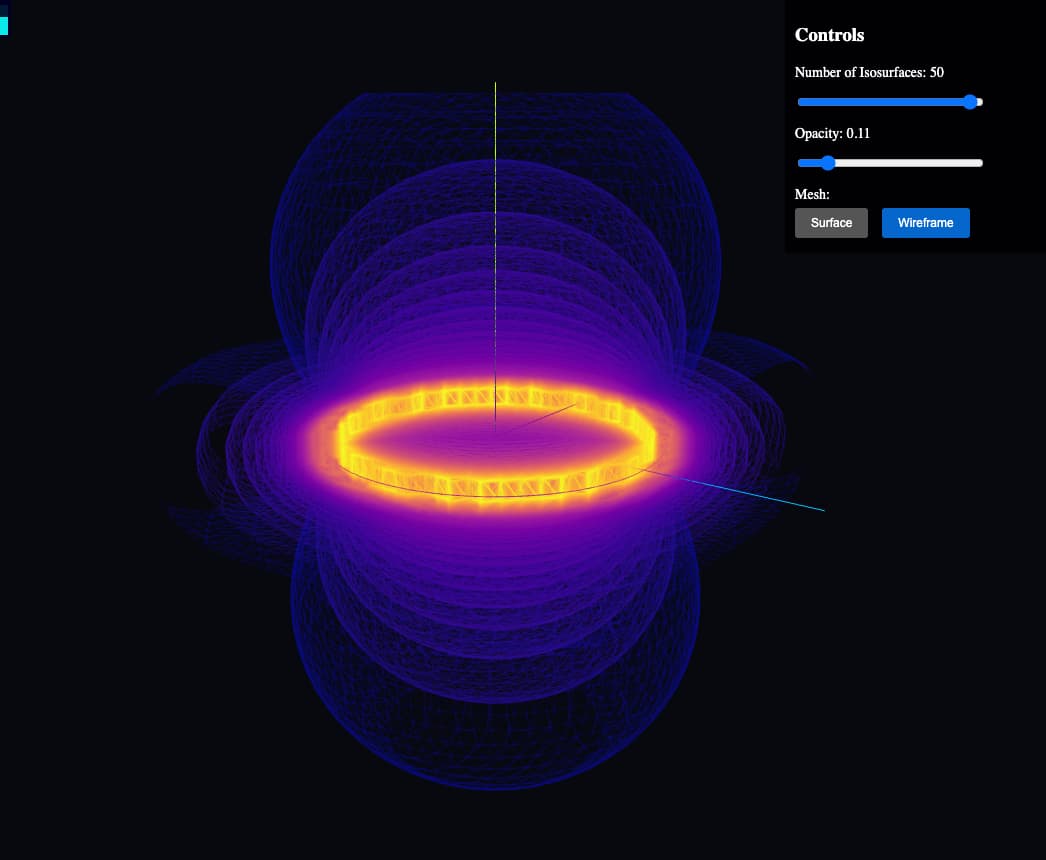Click the Controls panel heading
1046x860 pixels.
click(x=829, y=35)
